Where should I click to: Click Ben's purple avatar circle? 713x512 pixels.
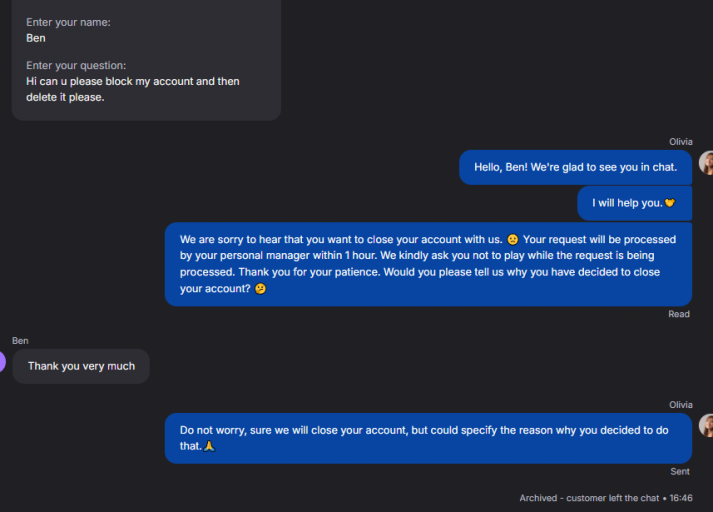(2, 362)
